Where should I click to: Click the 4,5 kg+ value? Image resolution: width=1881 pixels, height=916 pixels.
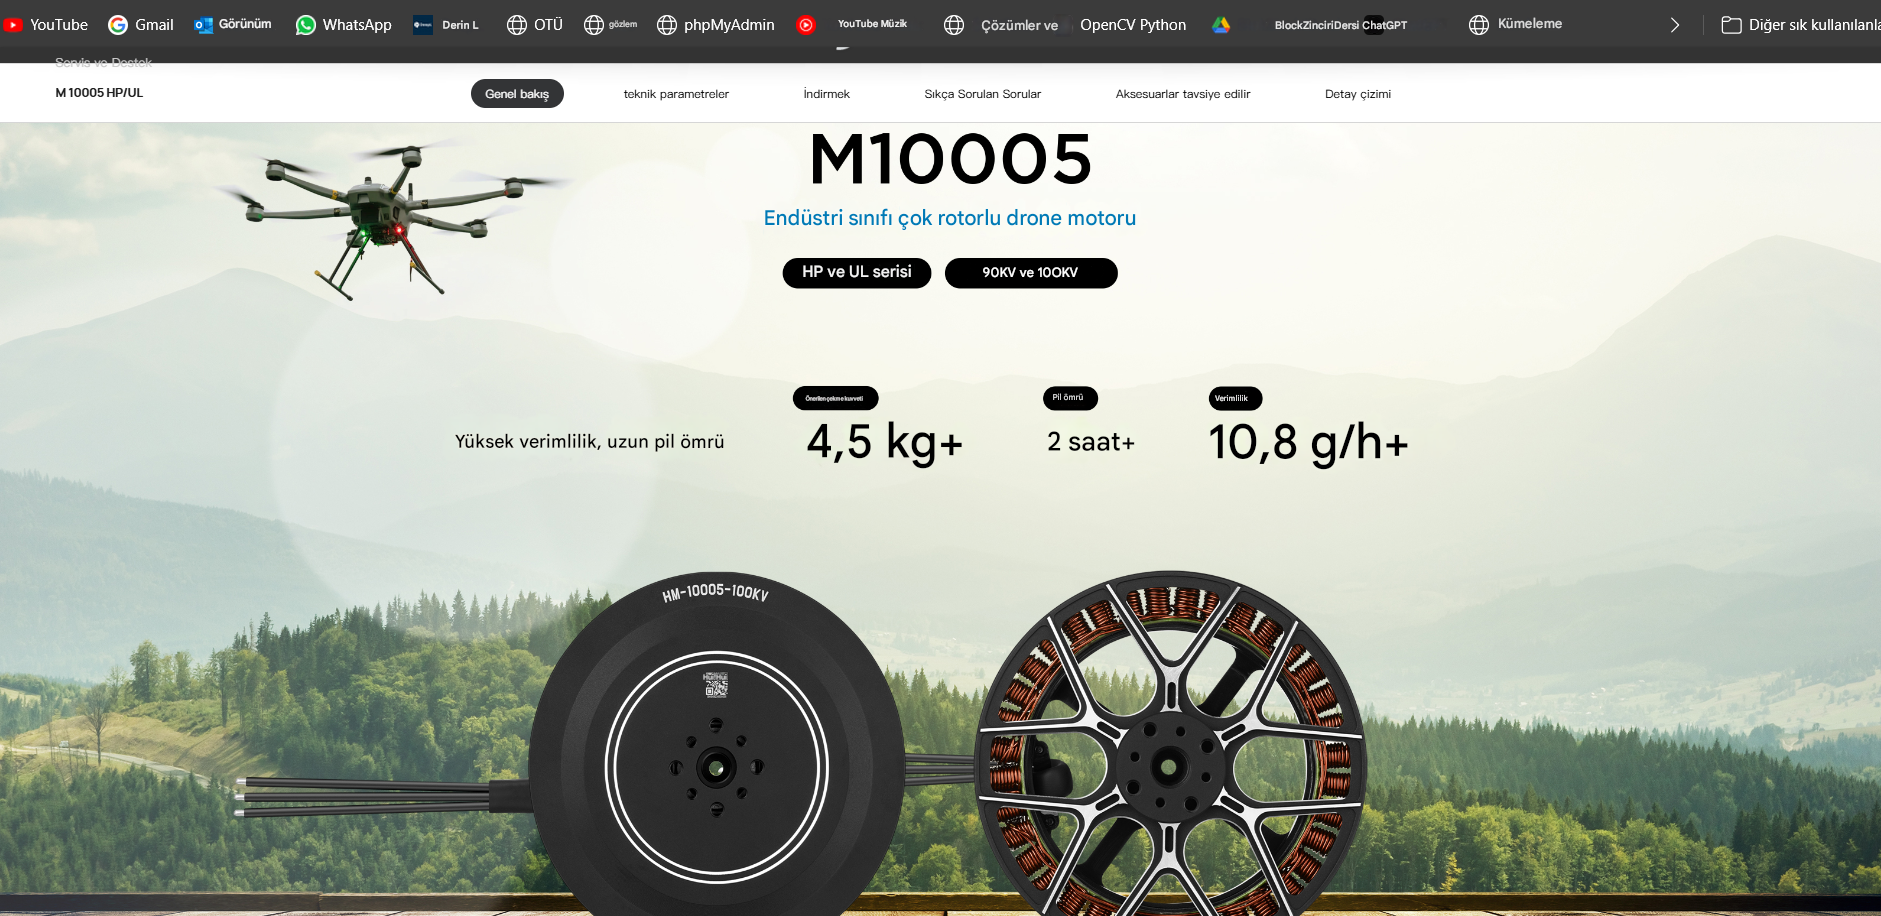tap(884, 443)
